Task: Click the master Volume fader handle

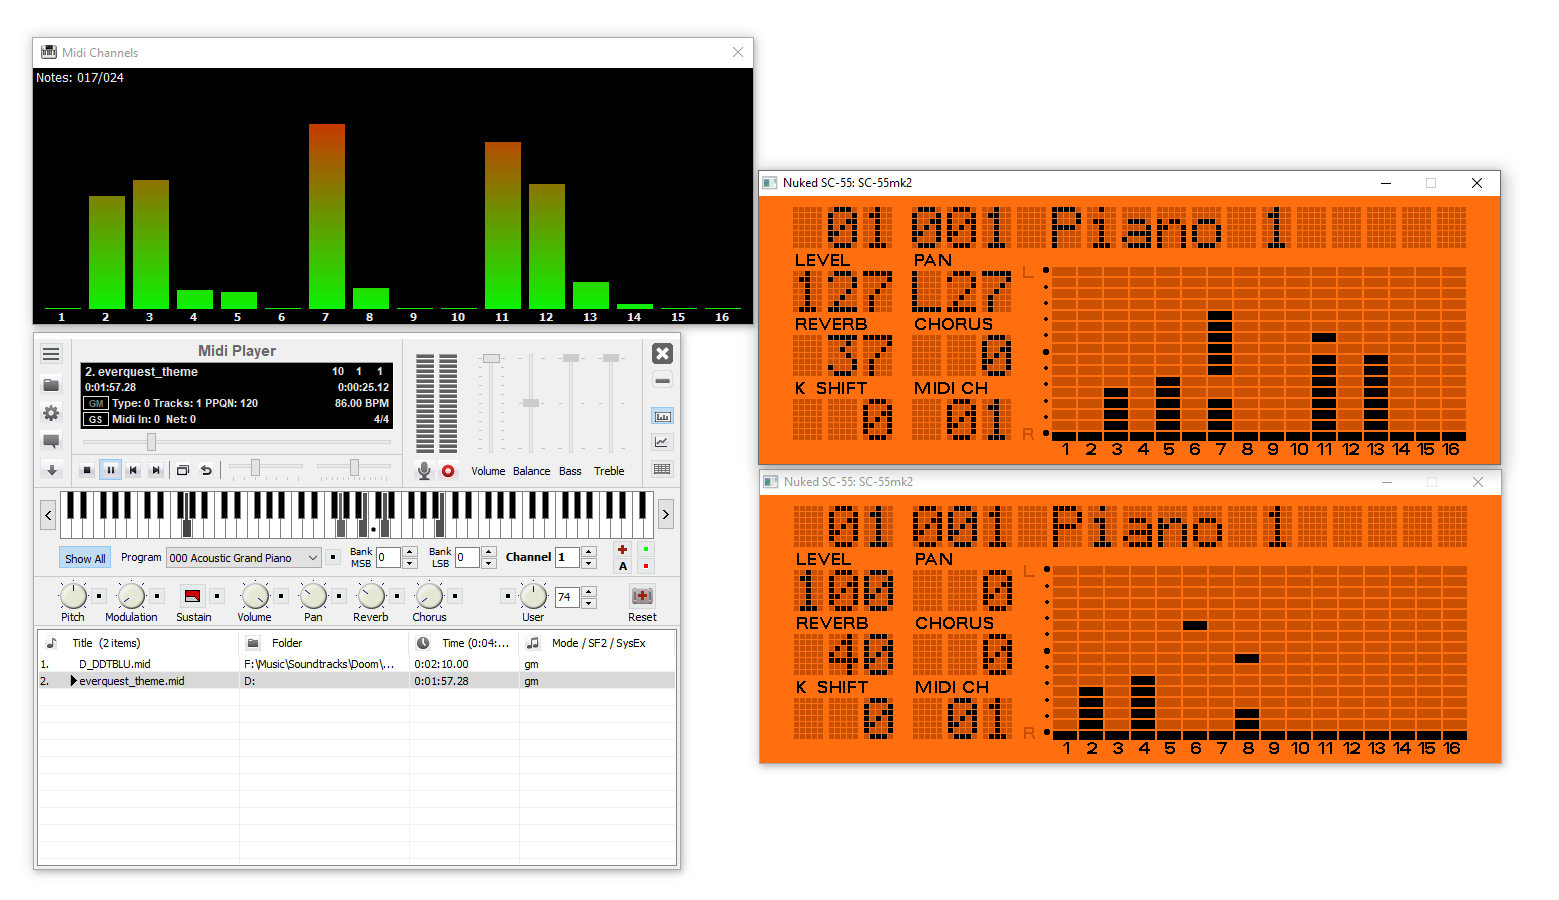Action: [491, 358]
